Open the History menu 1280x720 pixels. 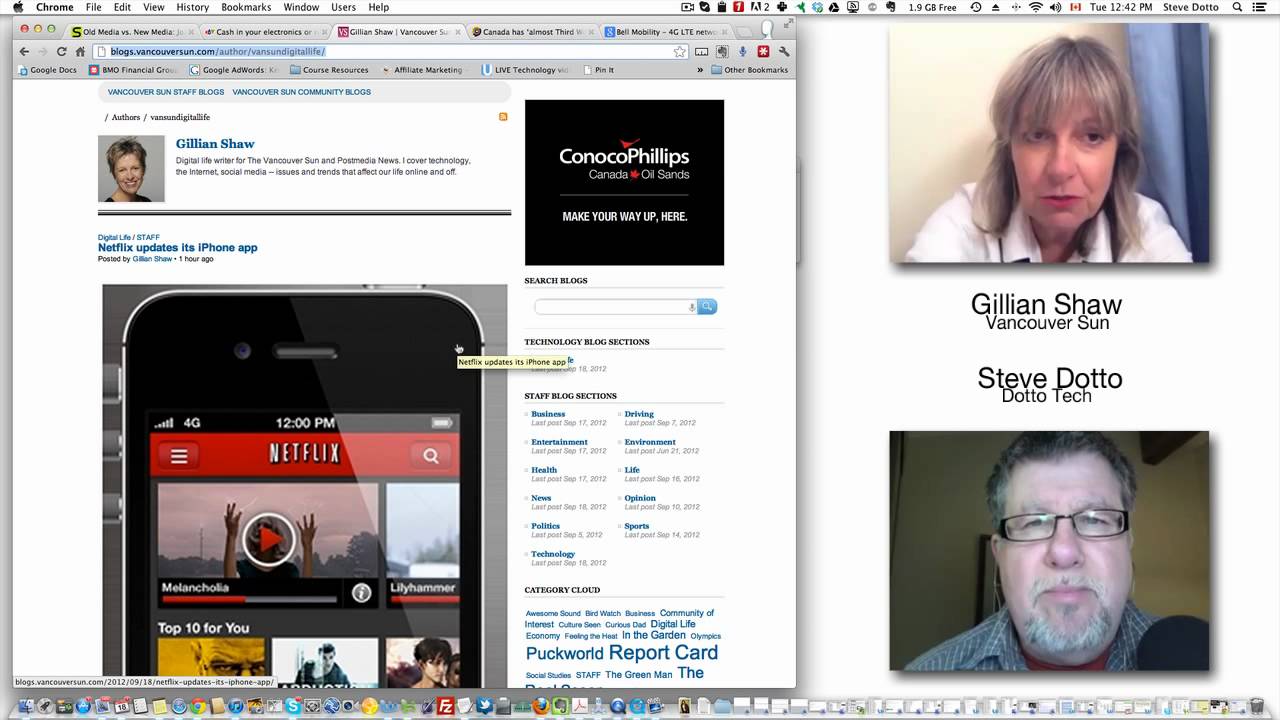click(x=192, y=7)
